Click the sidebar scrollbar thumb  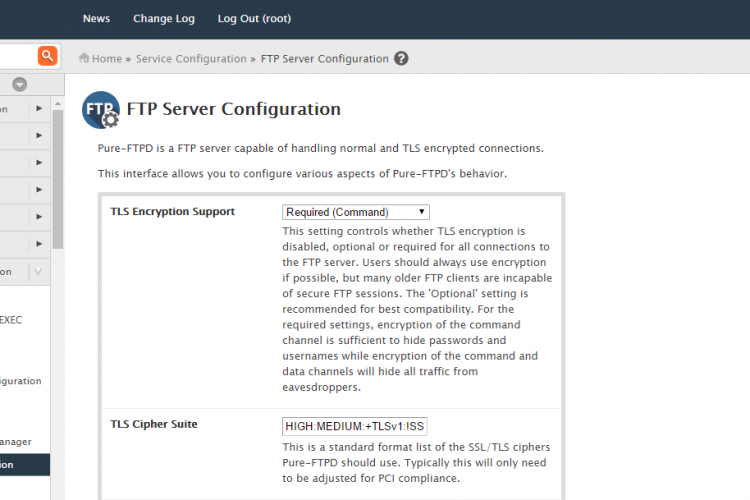[x=57, y=179]
